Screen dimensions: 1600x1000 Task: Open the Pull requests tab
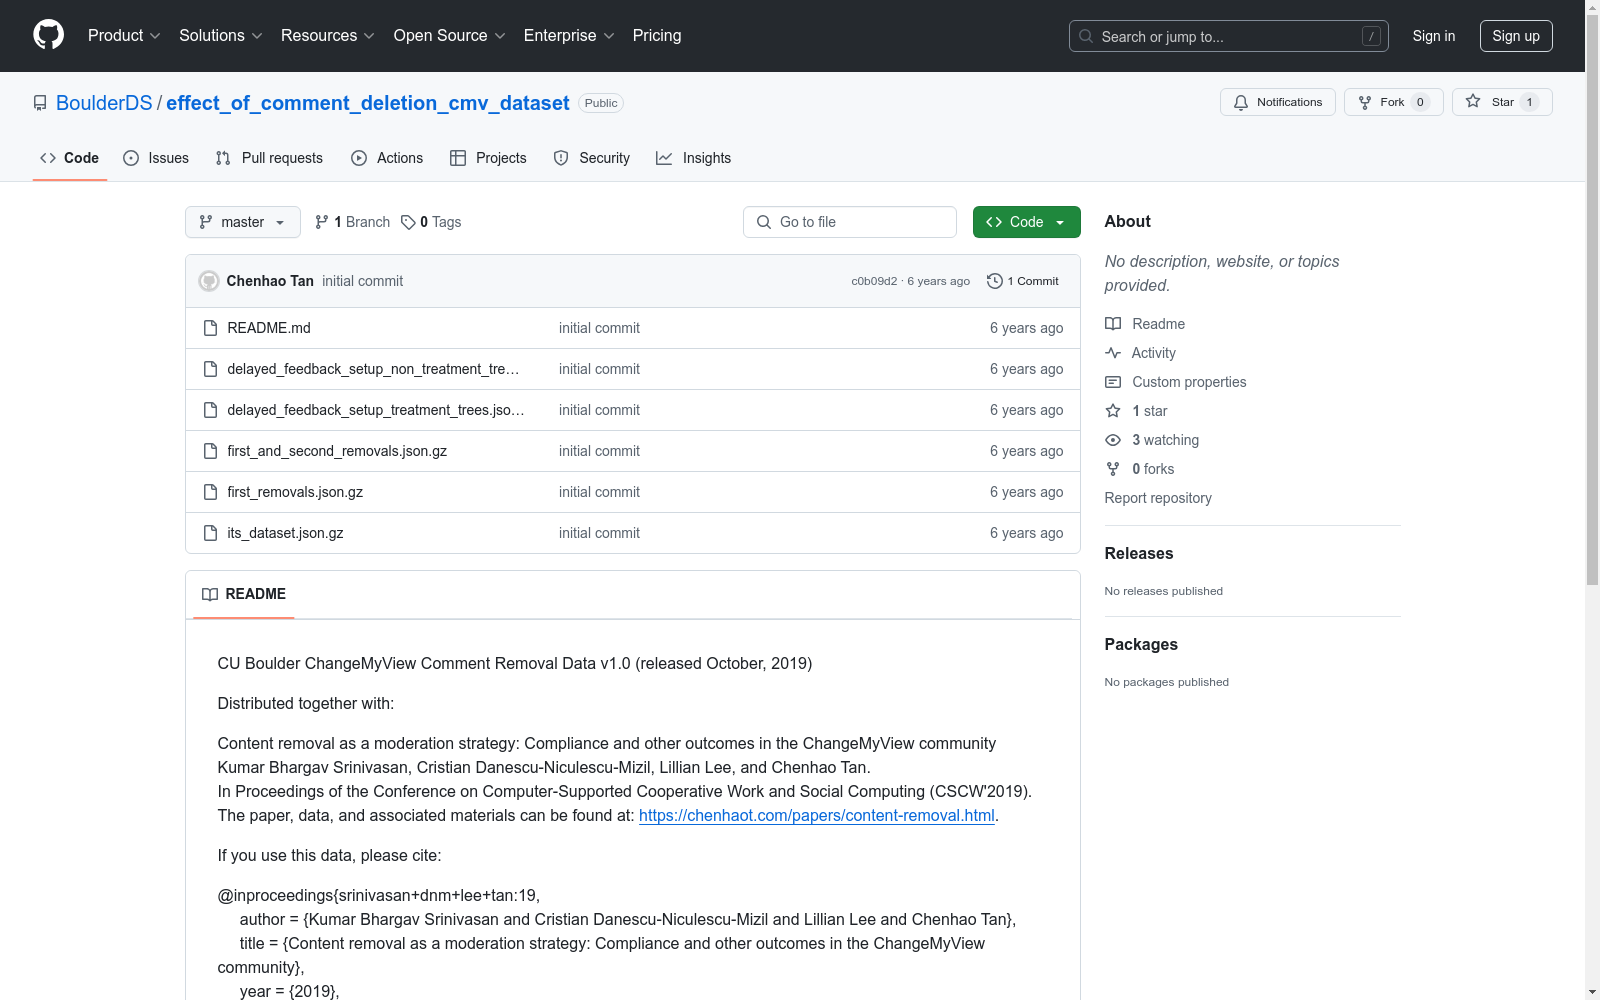(269, 158)
